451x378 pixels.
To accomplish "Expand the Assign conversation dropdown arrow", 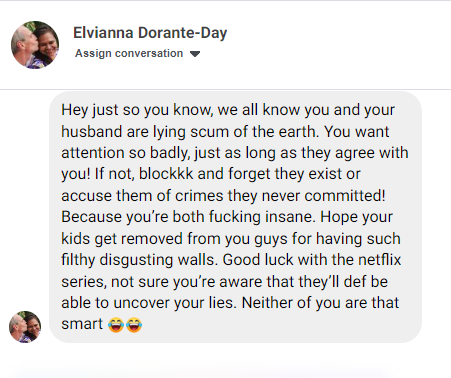I will click(195, 54).
